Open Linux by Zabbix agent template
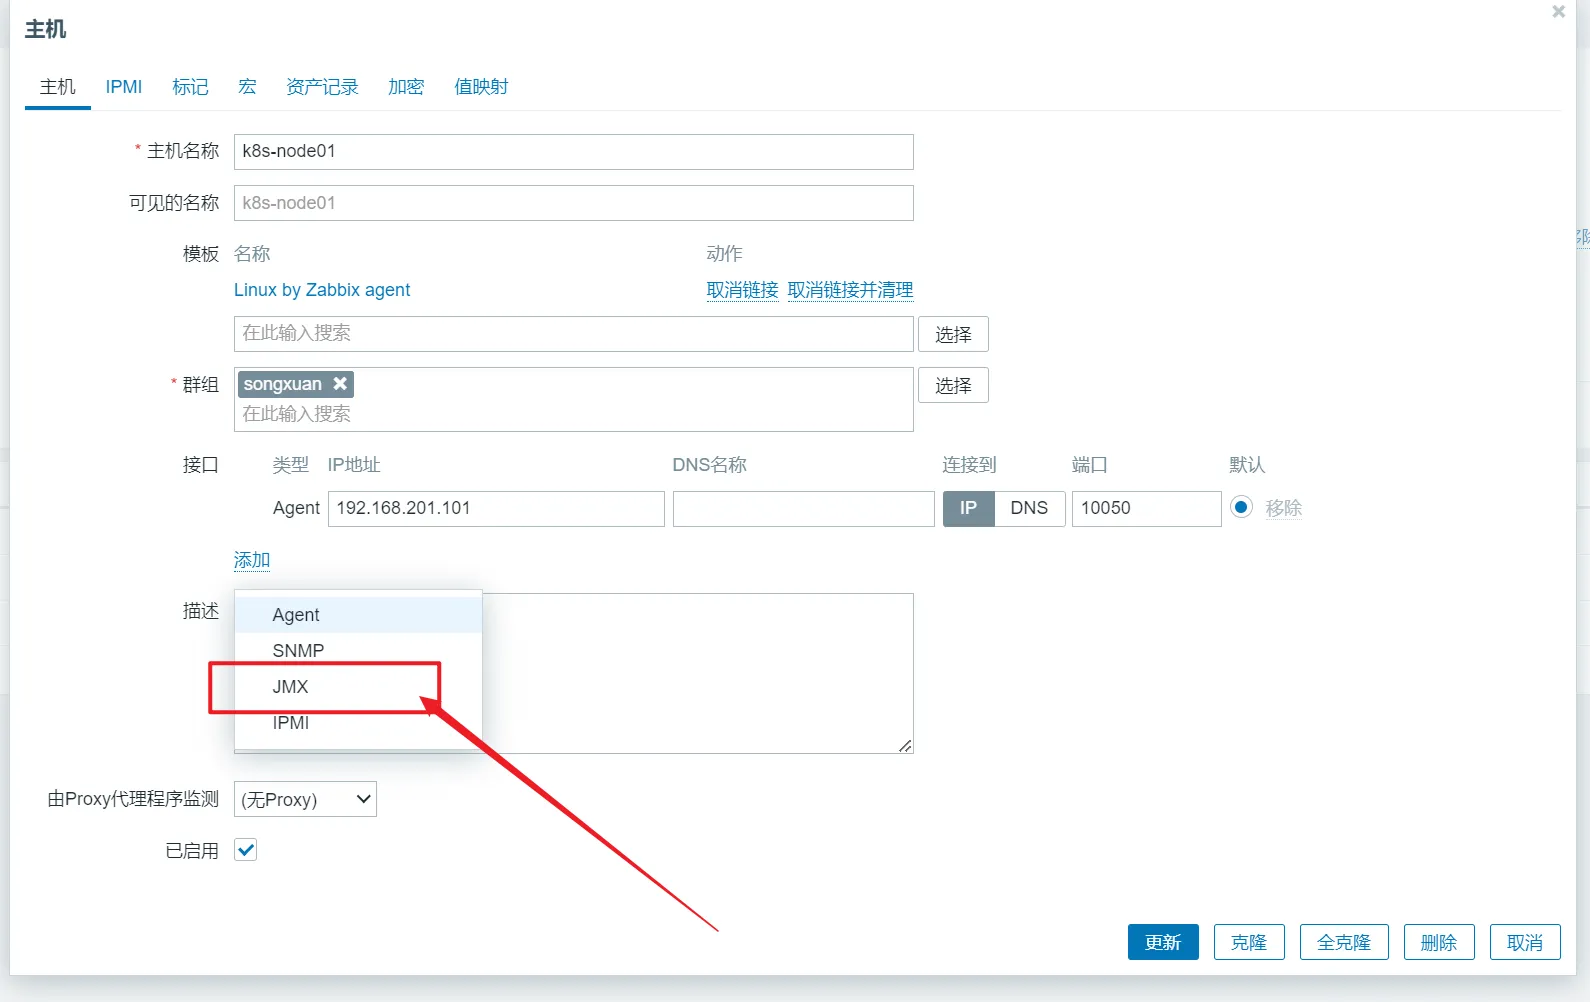 coord(322,290)
